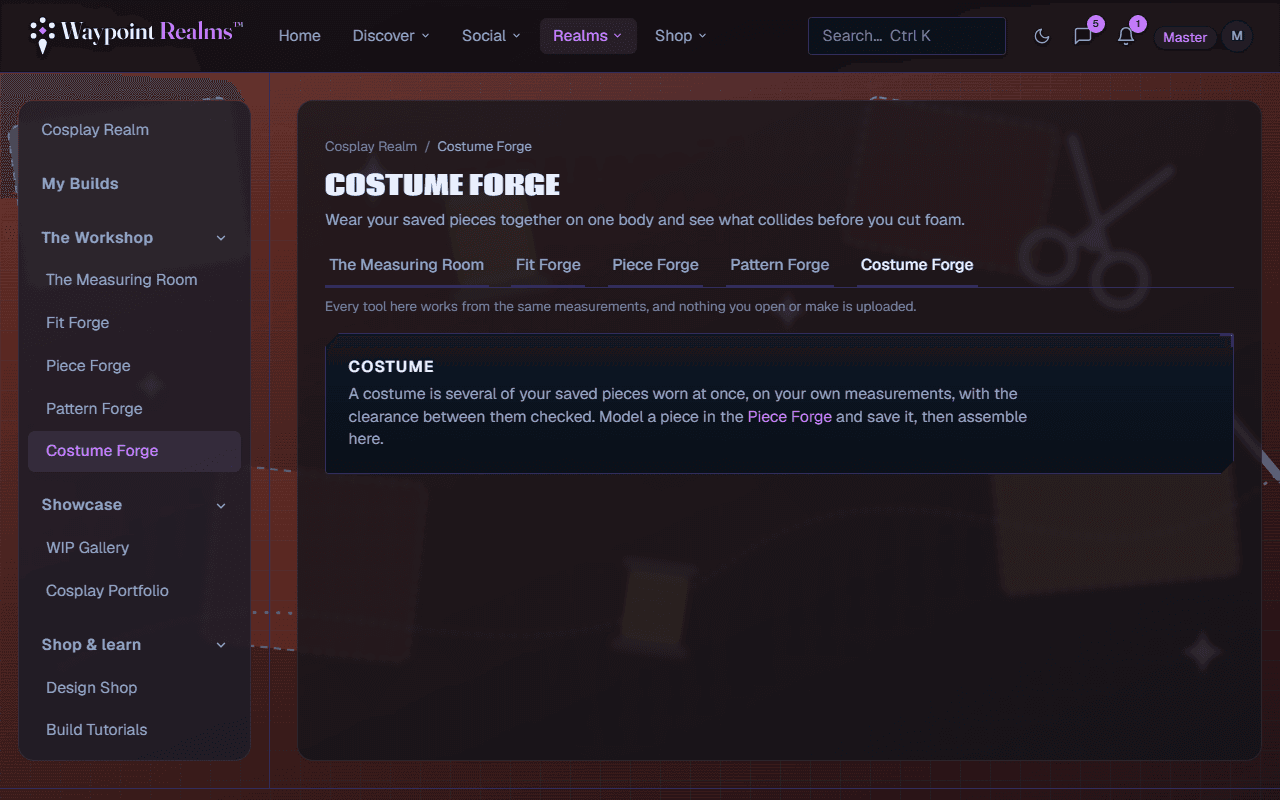Switch to the Costume Forge tab
Screen dimensions: 1280x800
[x=917, y=265]
